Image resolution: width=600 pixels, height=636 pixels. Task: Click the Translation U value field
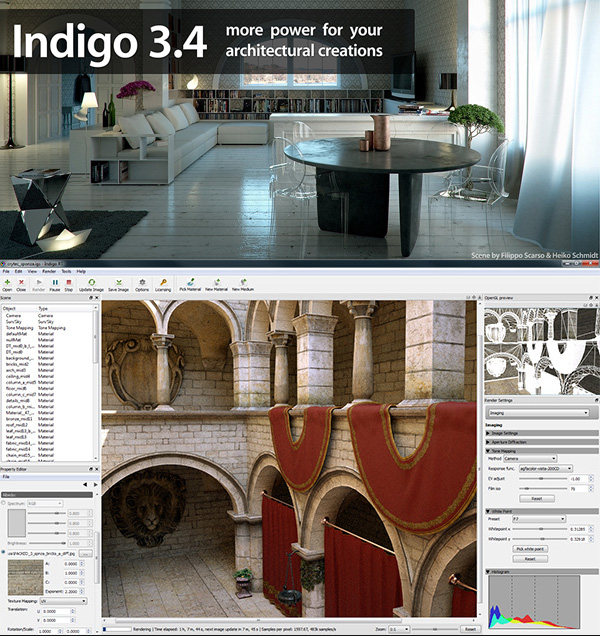[56, 611]
